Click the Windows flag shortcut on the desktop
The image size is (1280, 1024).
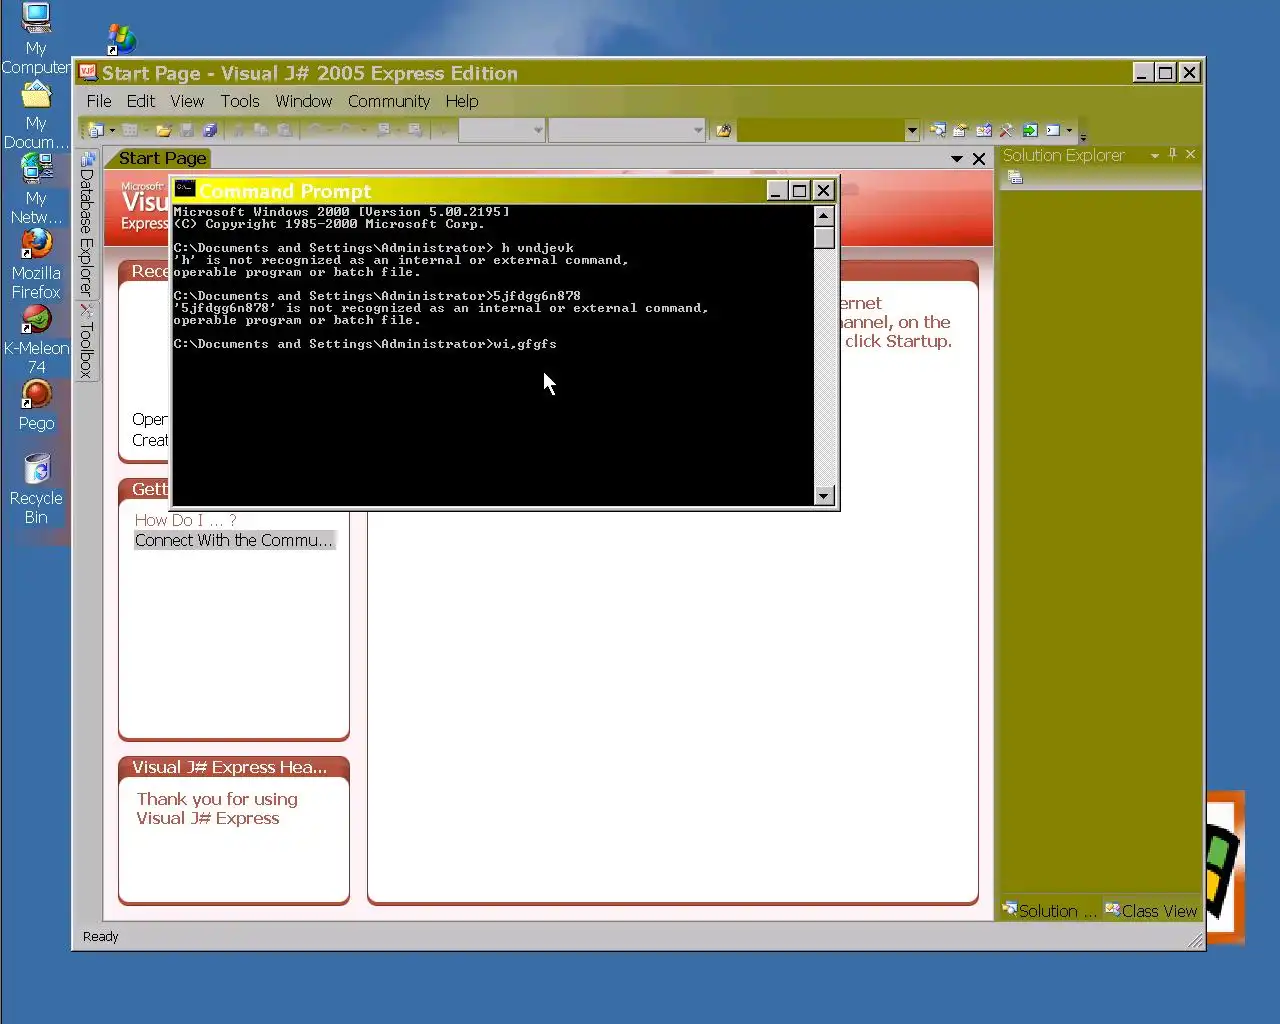click(x=121, y=39)
